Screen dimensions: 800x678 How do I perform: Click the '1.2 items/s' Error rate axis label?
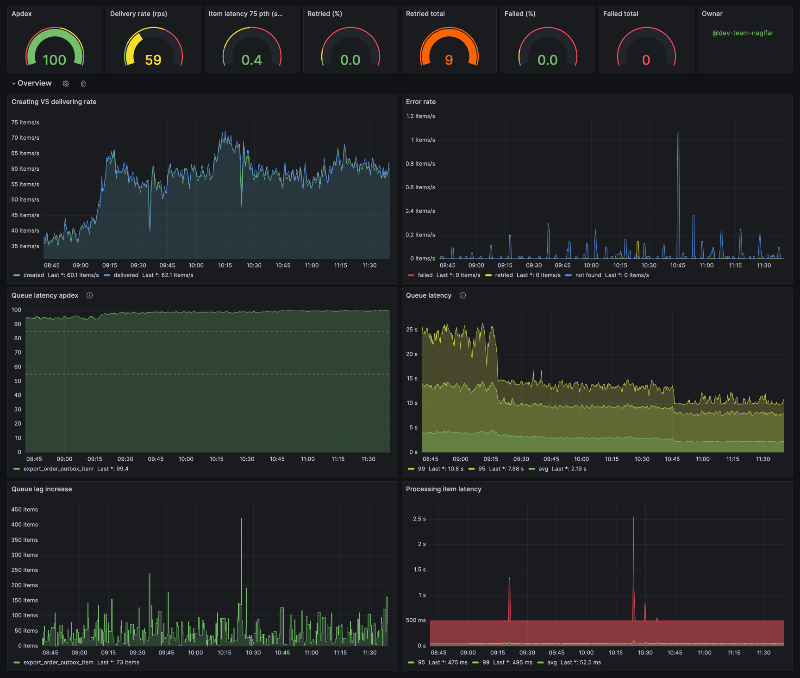(421, 116)
